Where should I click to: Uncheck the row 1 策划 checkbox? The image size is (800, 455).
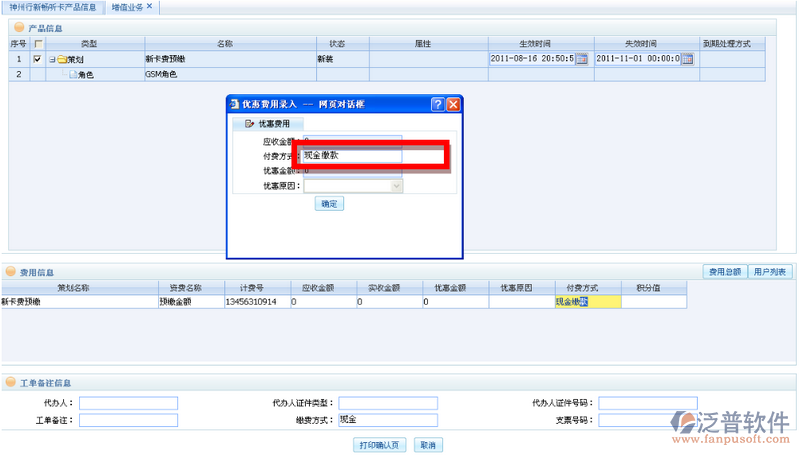pyautogui.click(x=38, y=59)
